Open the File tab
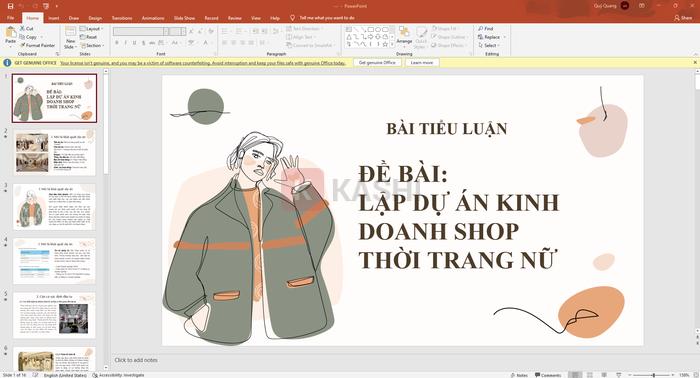700x378 pixels. pos(11,18)
